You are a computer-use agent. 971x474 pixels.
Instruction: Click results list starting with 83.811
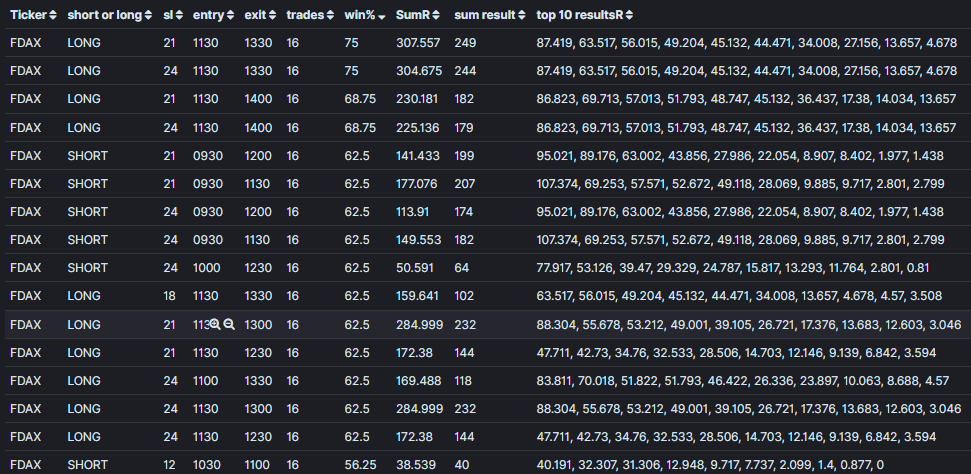click(742, 380)
